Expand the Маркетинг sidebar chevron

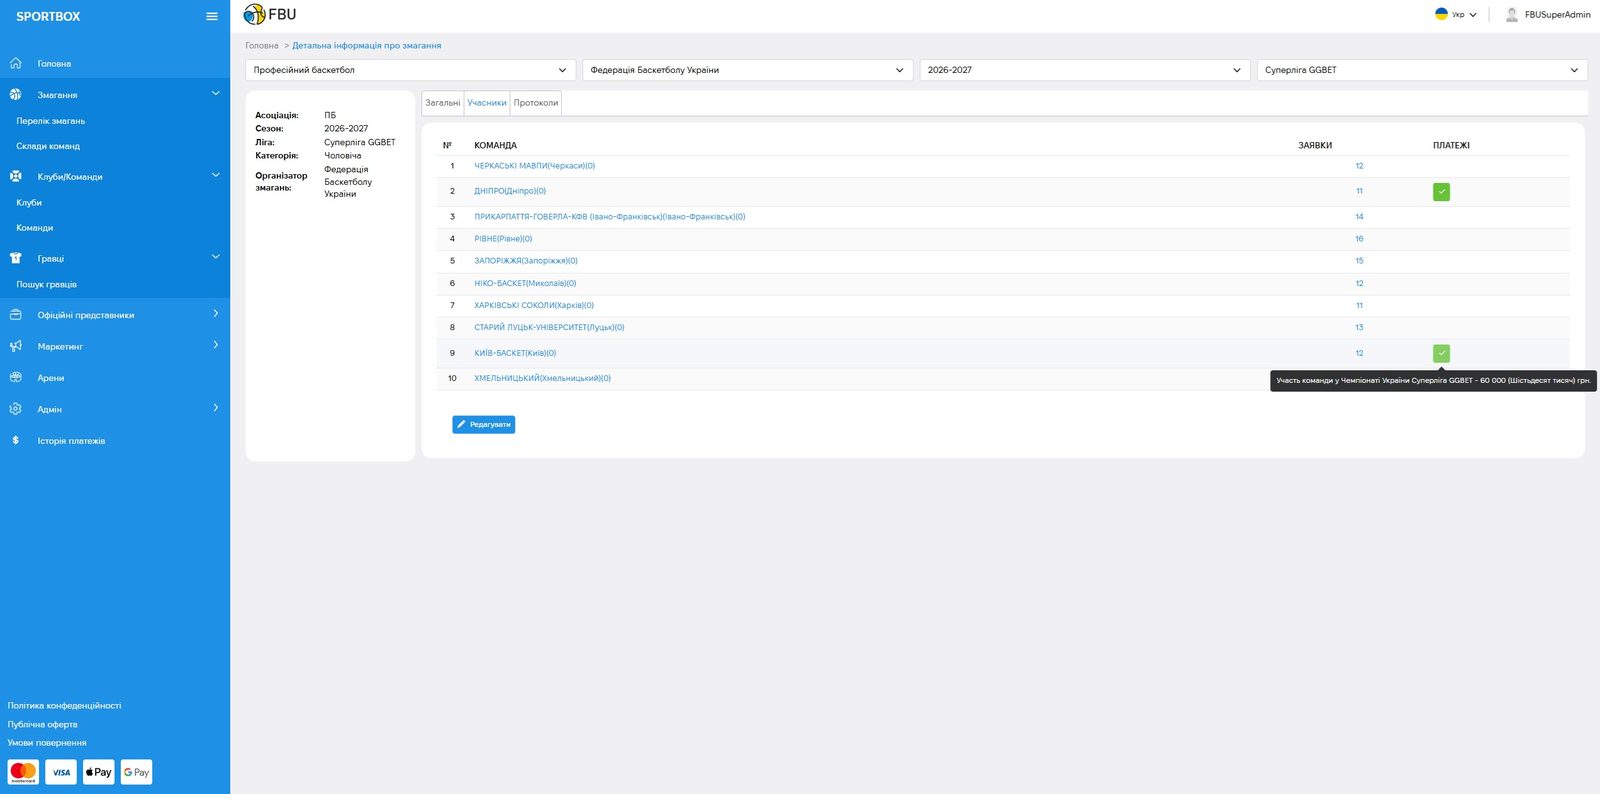point(215,346)
